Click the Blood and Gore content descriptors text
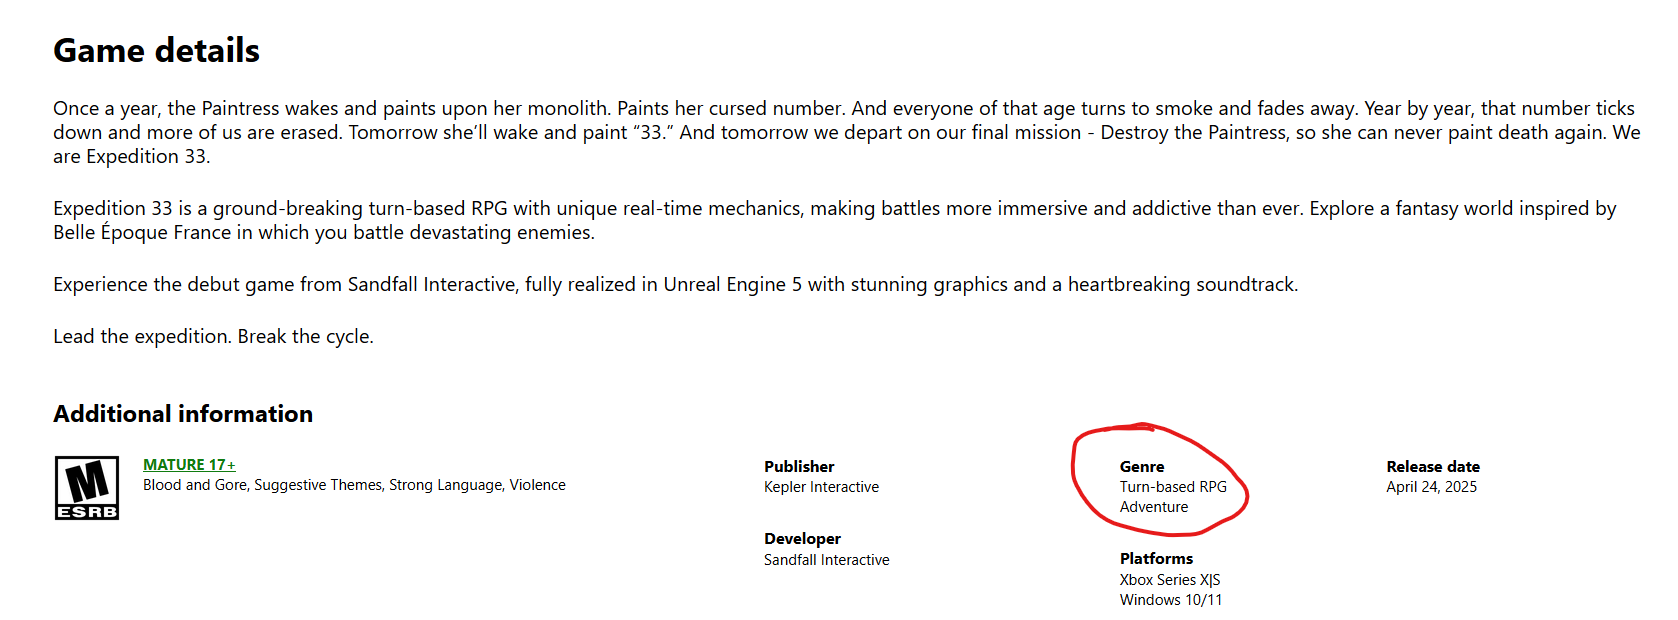This screenshot has width=1678, height=620. point(354,485)
